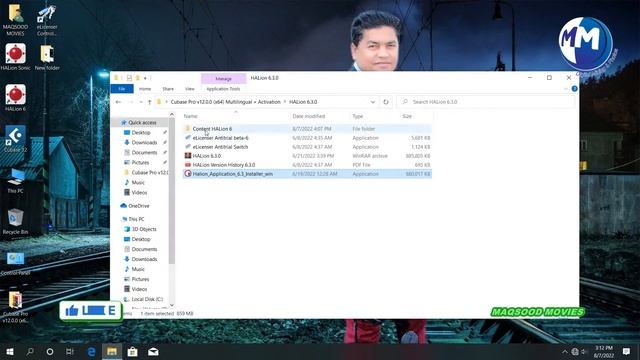This screenshot has height=360, width=640.
Task: Open Mail app from taskbar
Action: (153, 351)
